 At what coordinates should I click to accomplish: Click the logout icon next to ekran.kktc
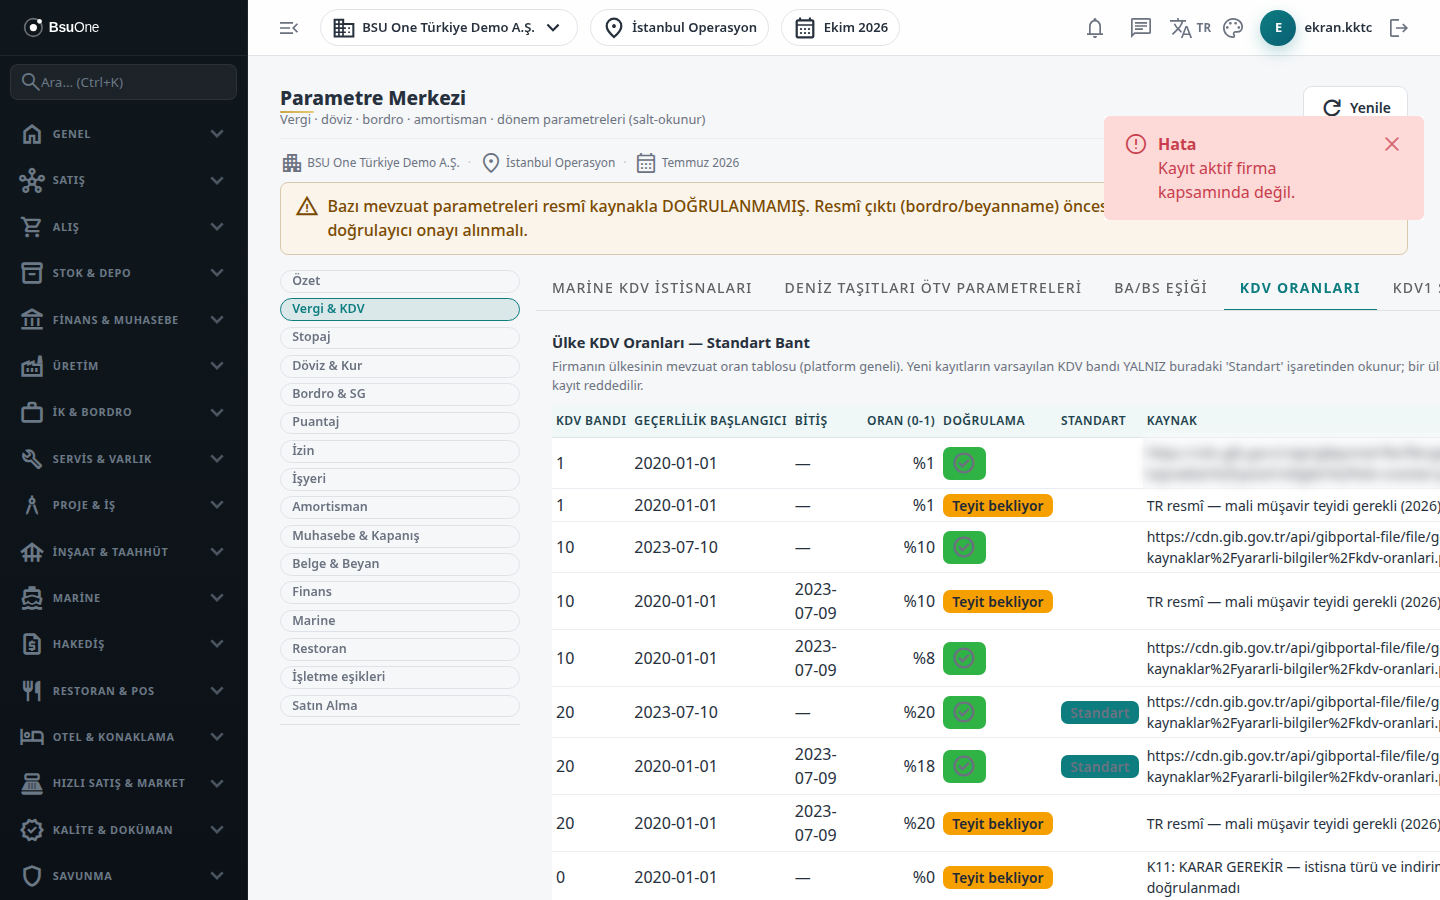[x=1399, y=28]
